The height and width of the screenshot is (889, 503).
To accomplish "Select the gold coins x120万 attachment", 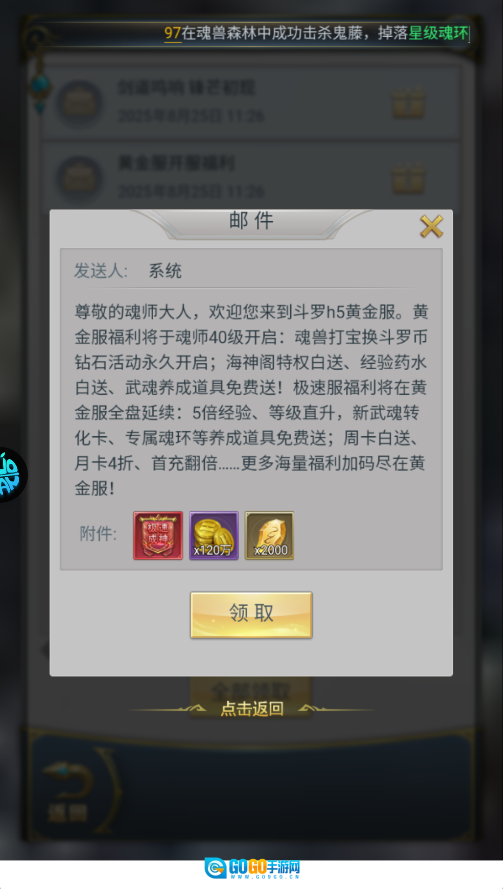I will 214,535.
